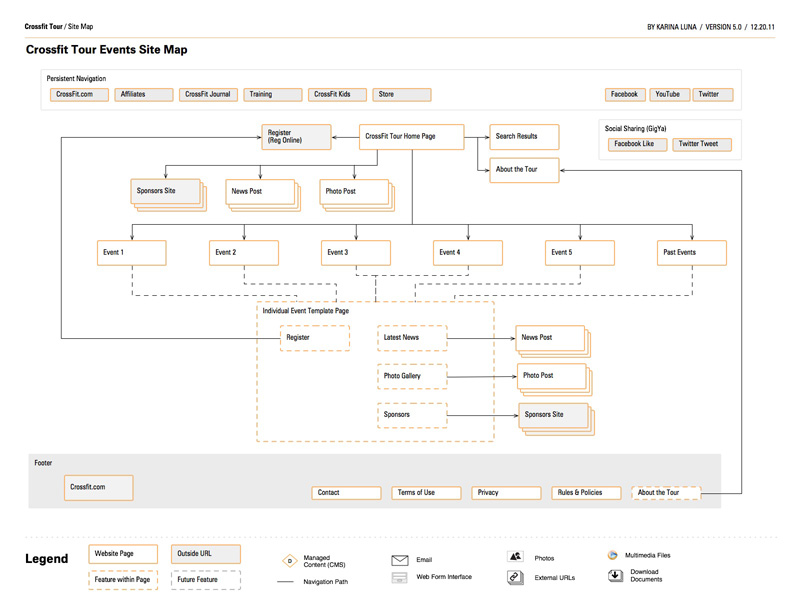Open the Past Events box
The width and height of the screenshot is (800, 613).
[x=692, y=253]
